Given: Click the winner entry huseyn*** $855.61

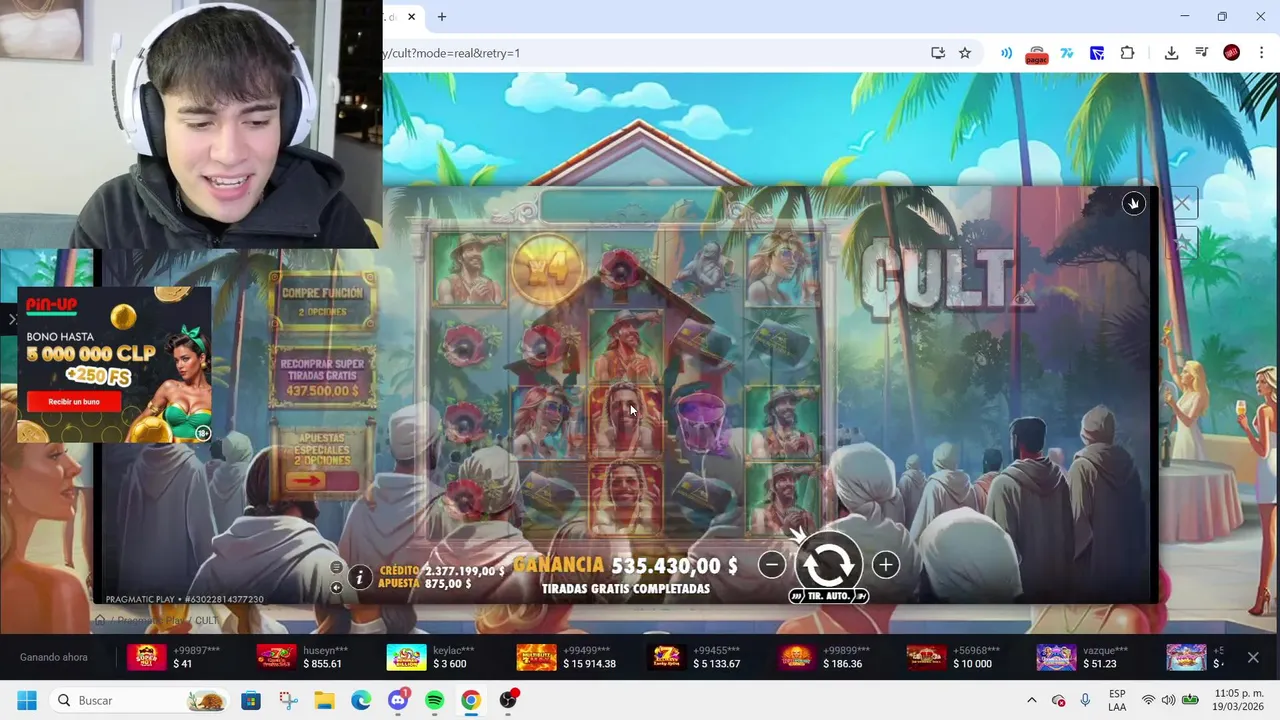Looking at the screenshot, I should coord(303,657).
